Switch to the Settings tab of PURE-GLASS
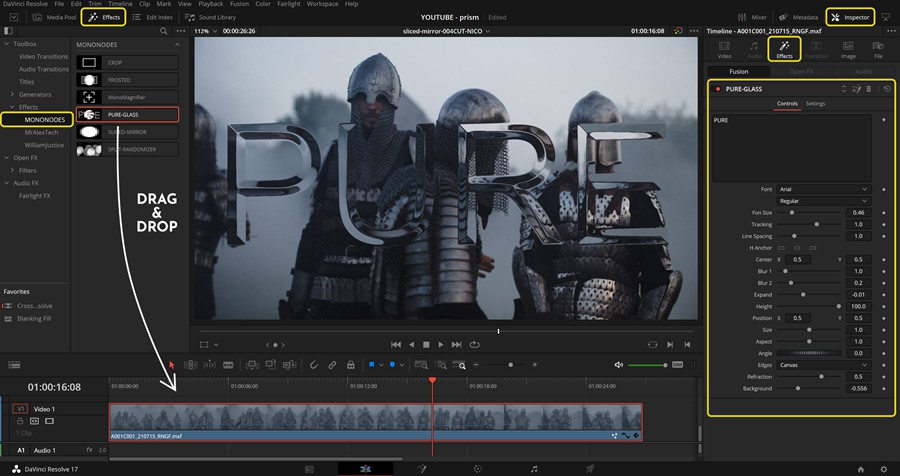 pos(815,103)
